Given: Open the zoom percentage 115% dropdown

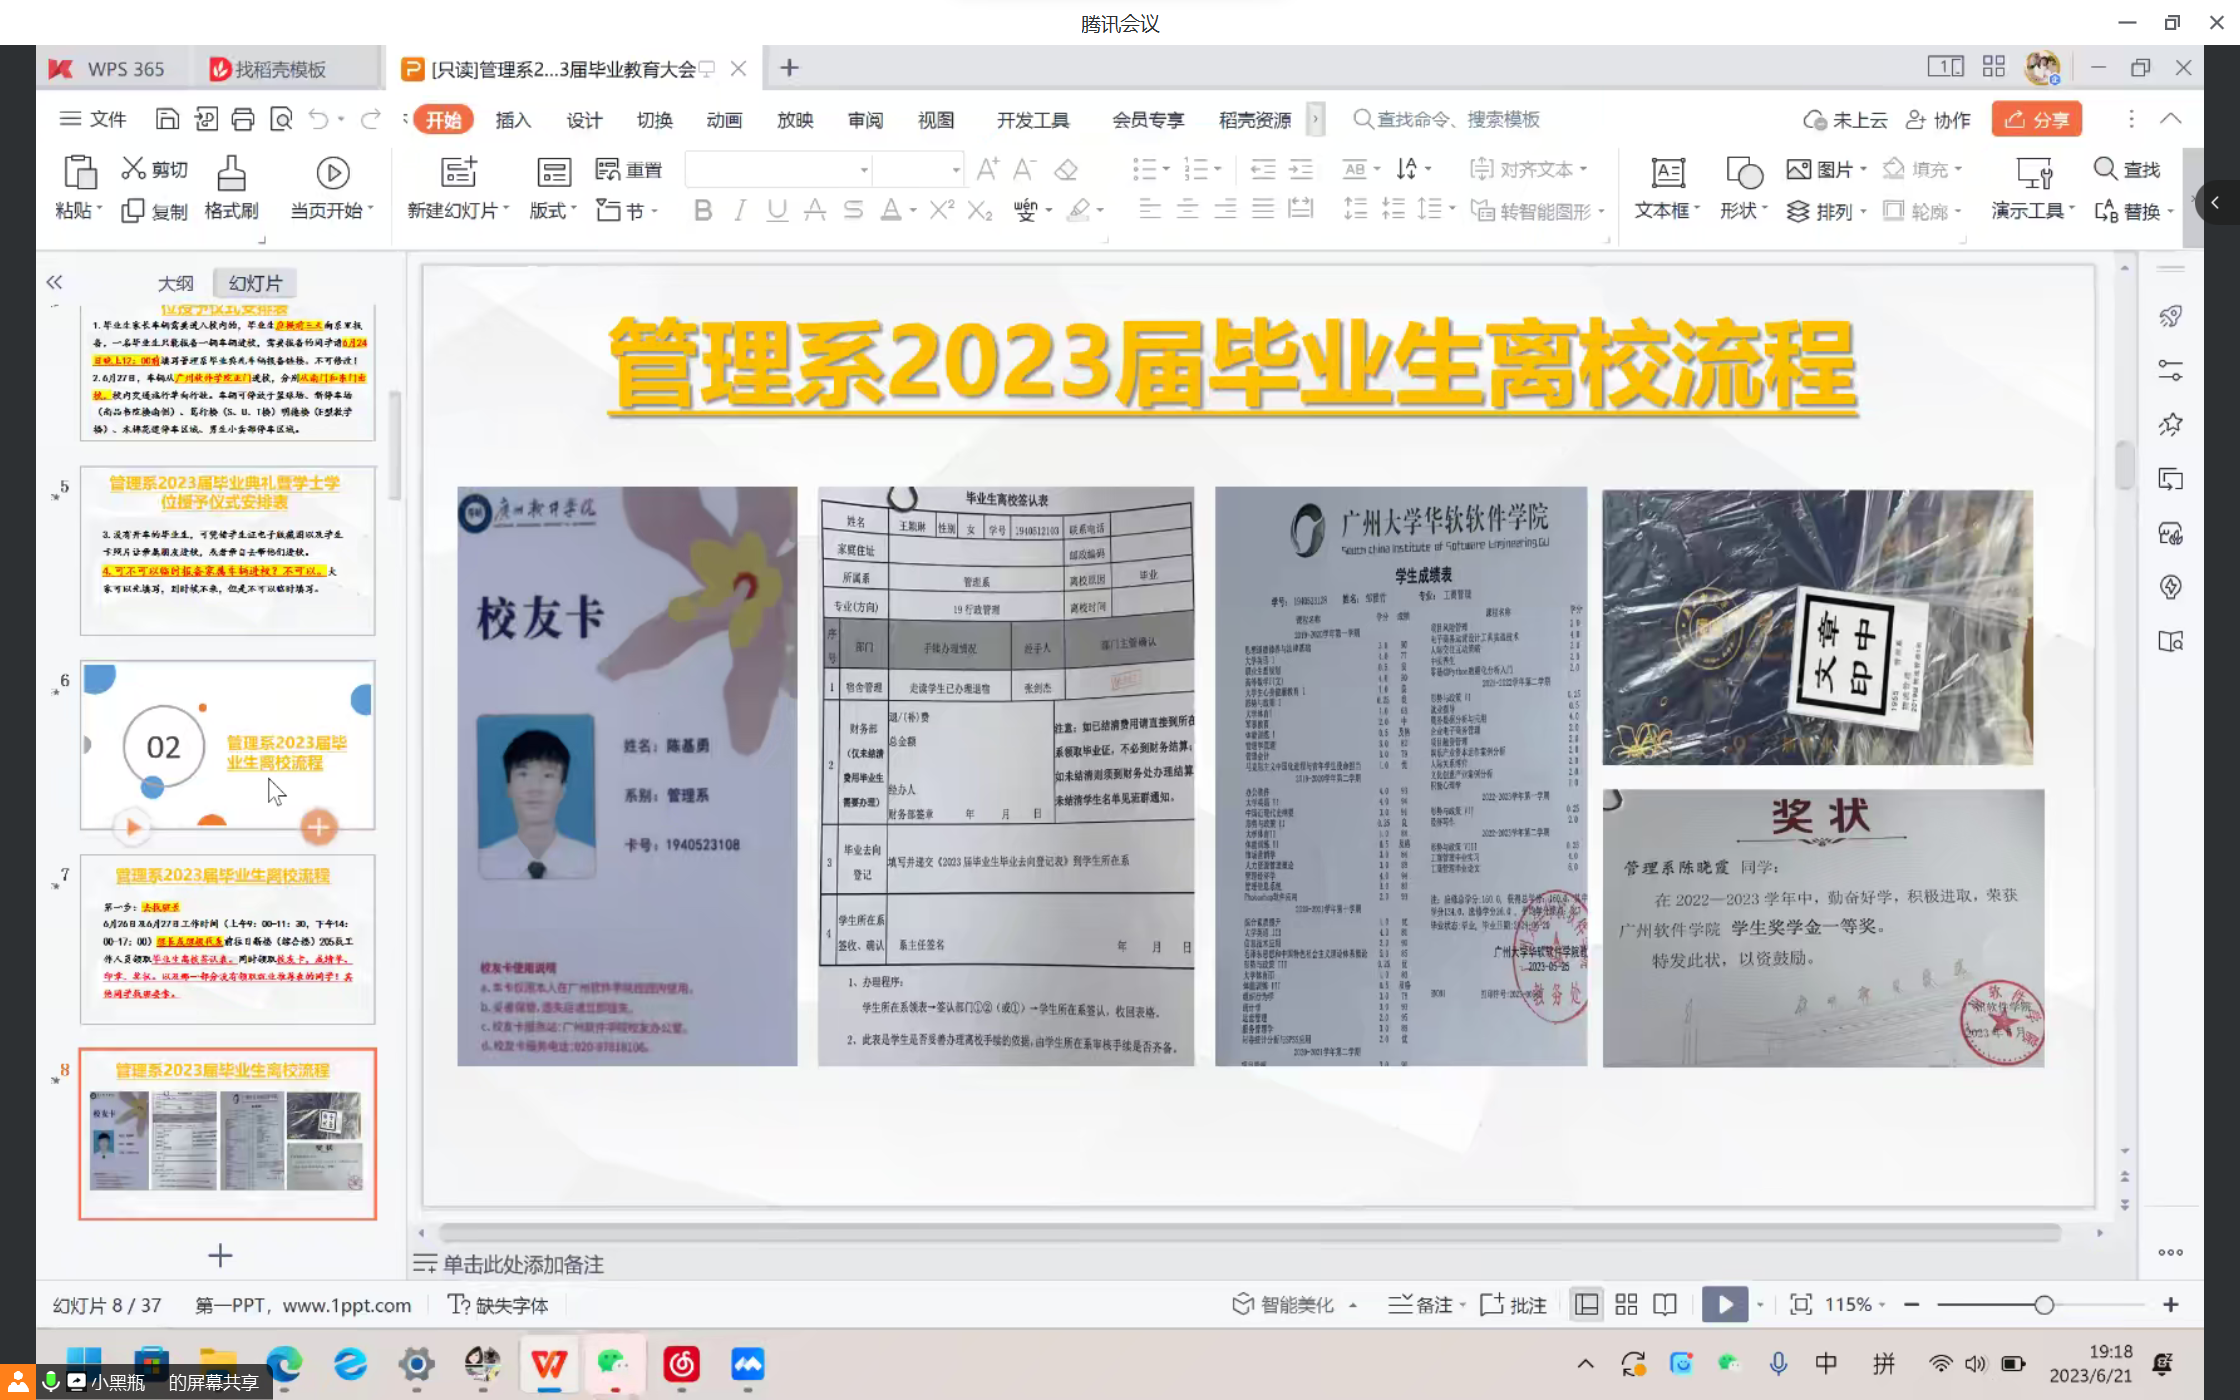Looking at the screenshot, I should (1856, 1304).
